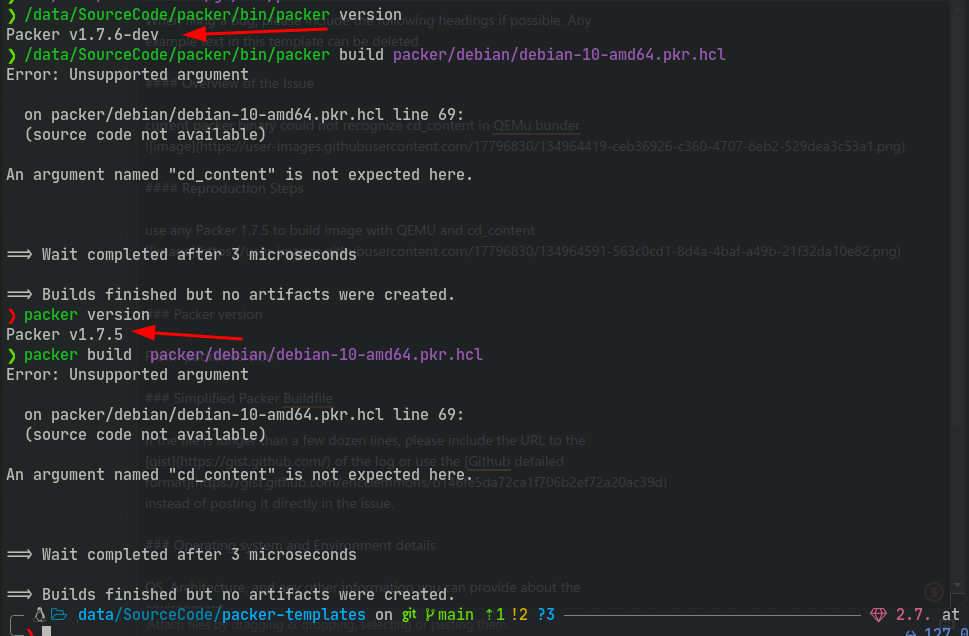The image size is (969, 636).
Task: Click '/data/SourceCode/packer/bin/packer build' command path
Action: 204,55
